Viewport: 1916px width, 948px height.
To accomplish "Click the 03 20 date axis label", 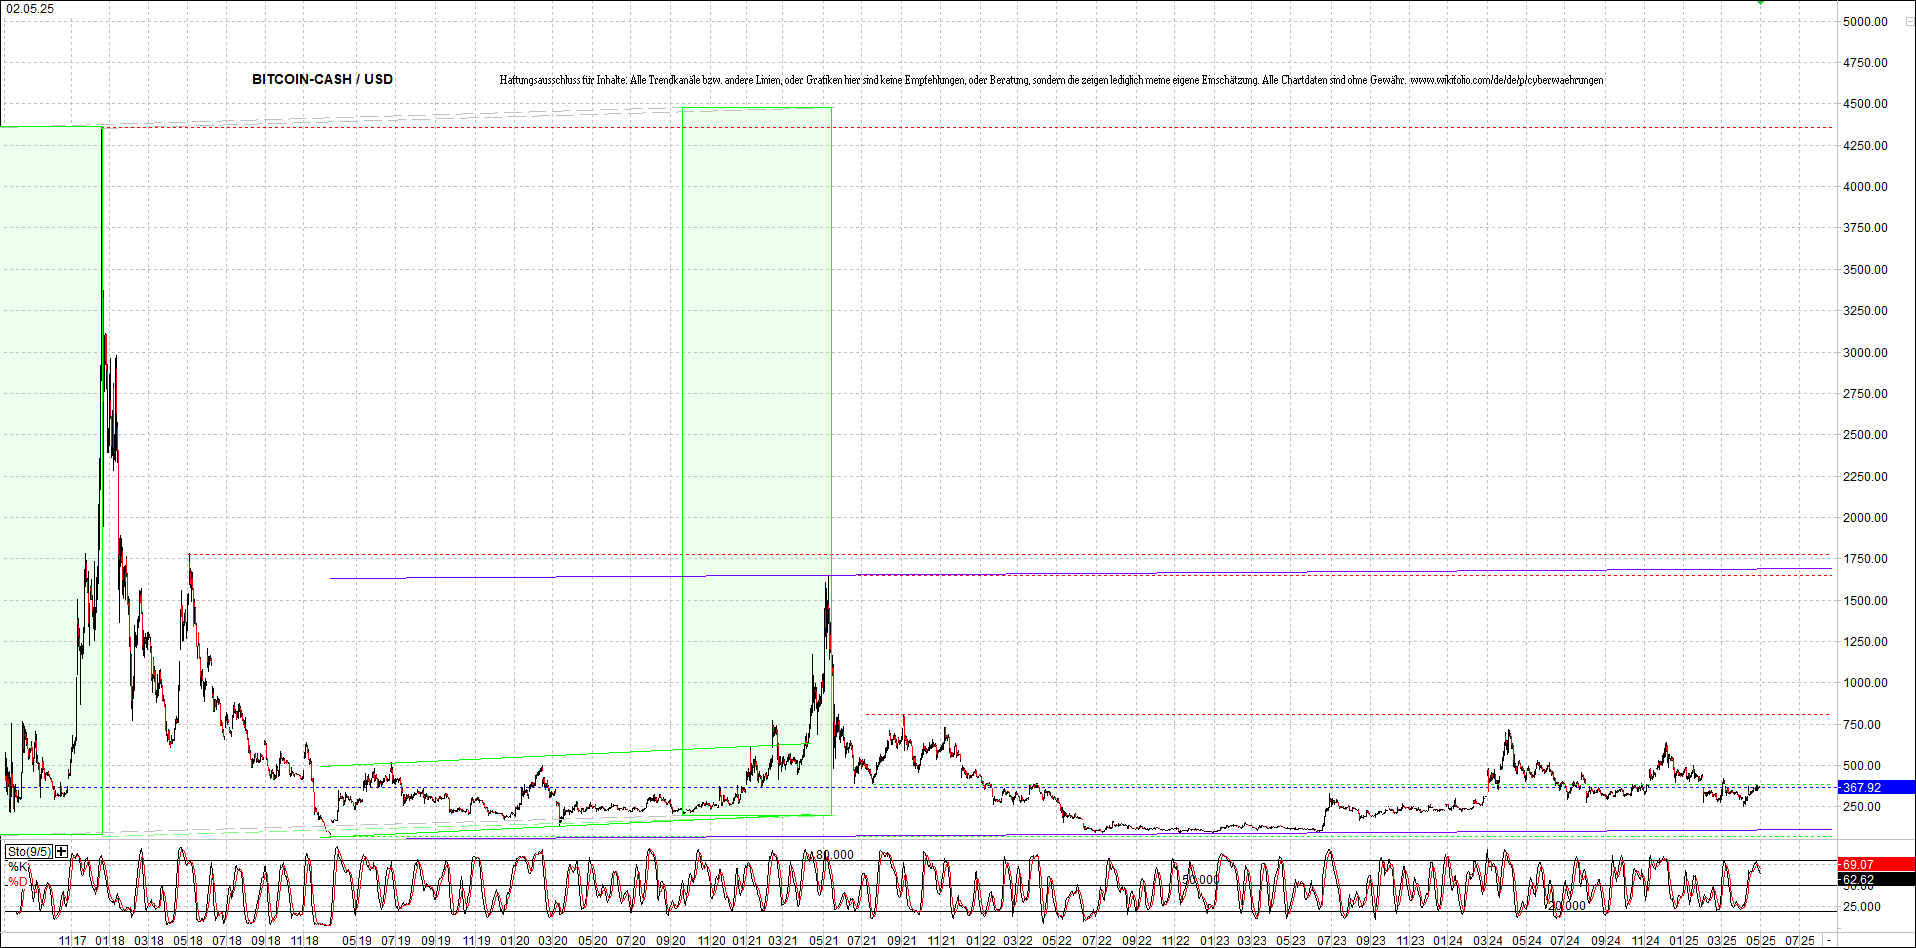I will tap(553, 940).
